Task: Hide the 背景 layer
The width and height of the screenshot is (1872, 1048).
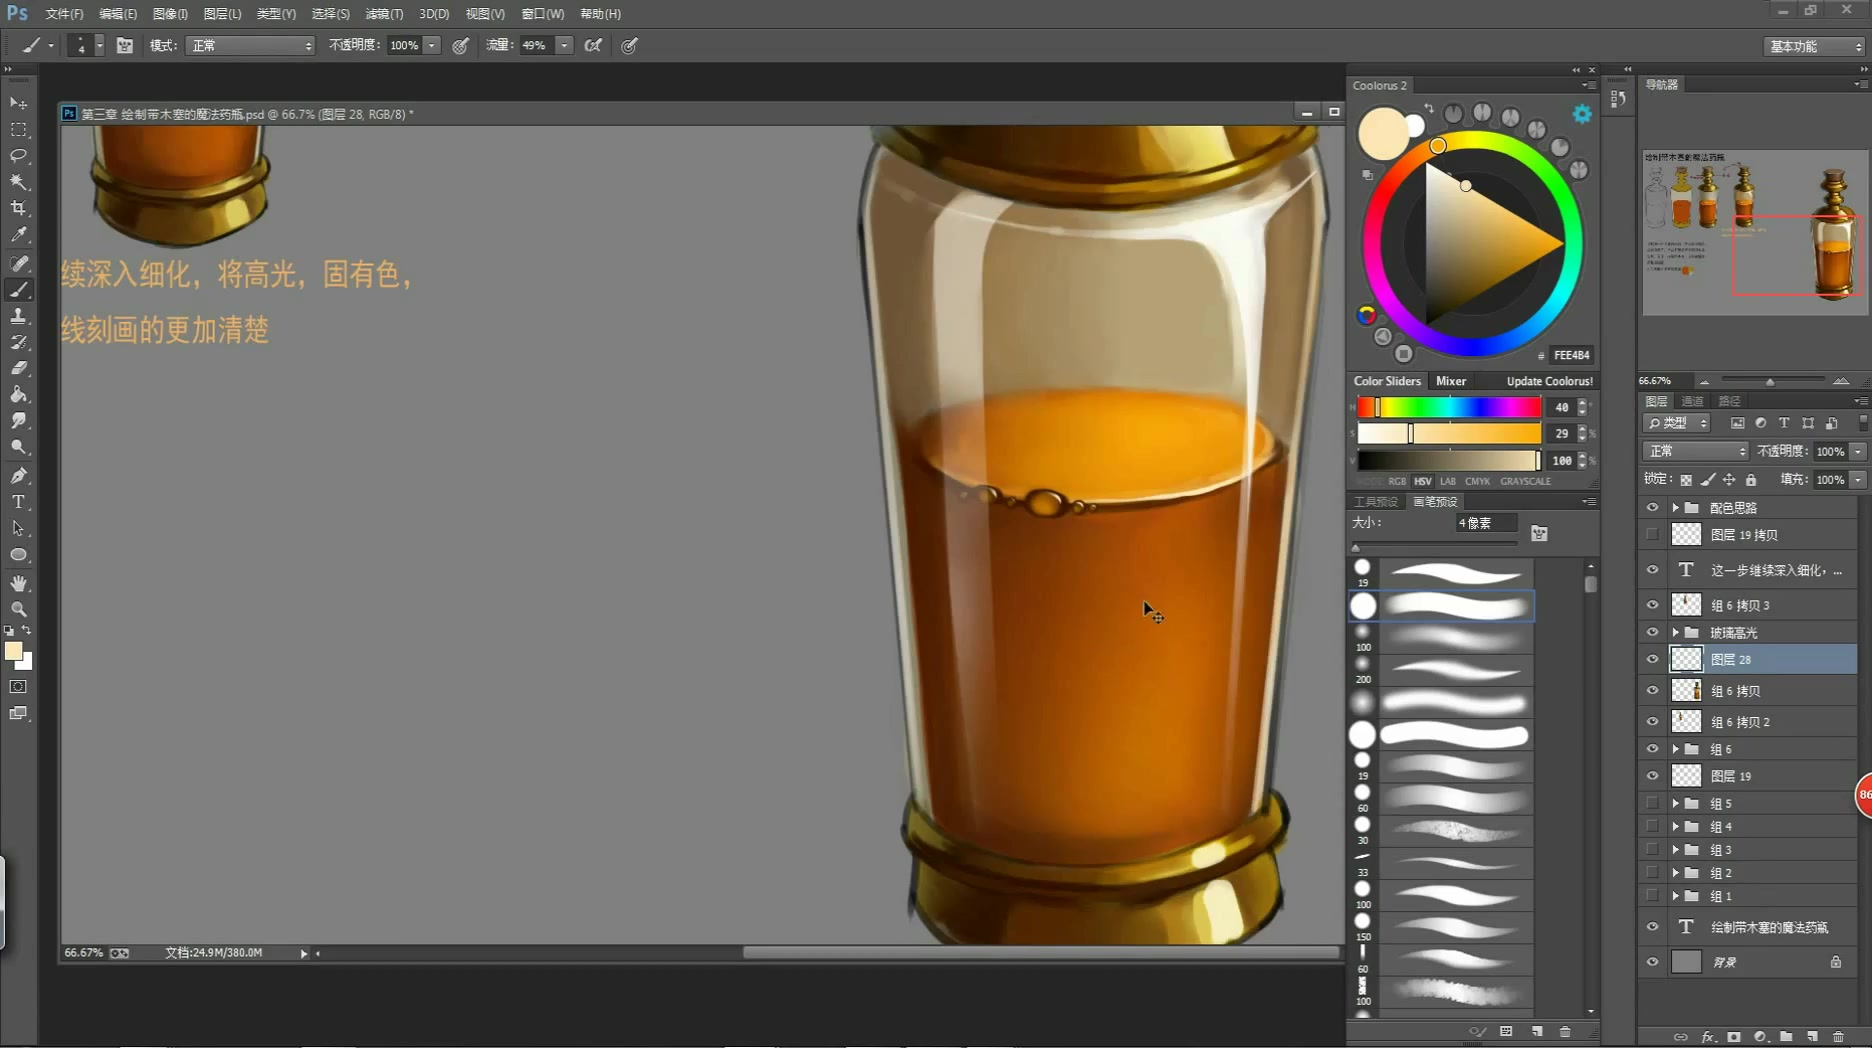Action: [1652, 962]
